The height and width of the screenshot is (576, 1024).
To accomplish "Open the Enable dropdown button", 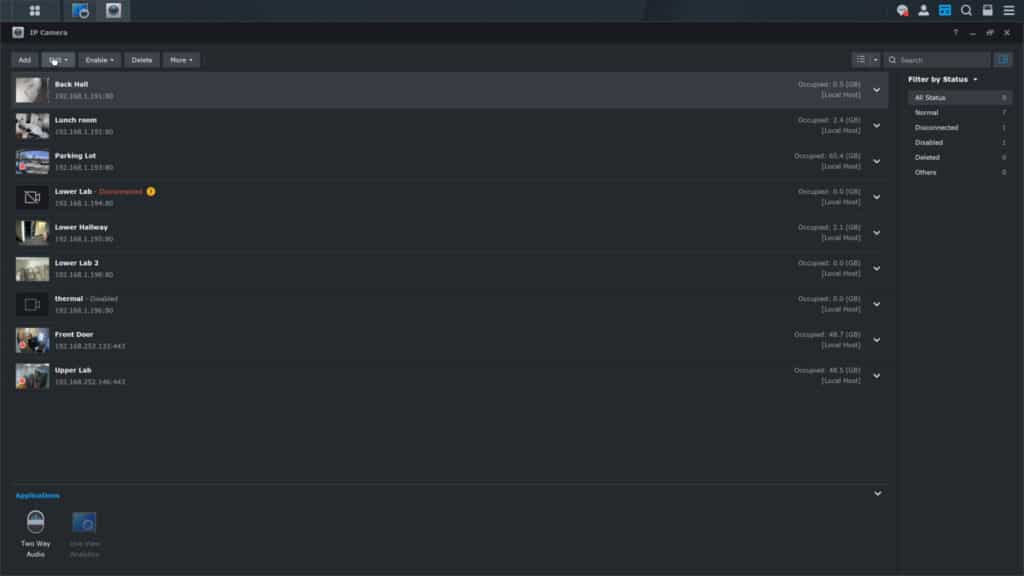I will click(99, 60).
